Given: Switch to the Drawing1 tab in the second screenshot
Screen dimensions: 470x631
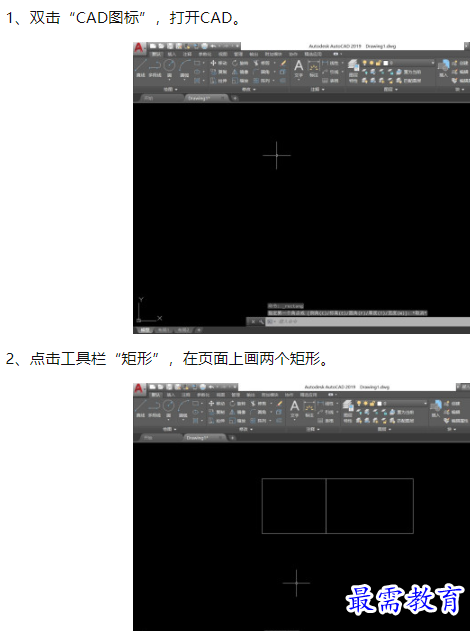Looking at the screenshot, I should [x=204, y=438].
